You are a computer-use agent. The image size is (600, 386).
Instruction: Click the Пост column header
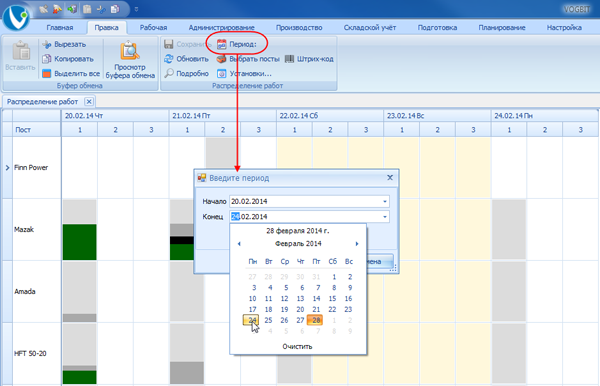click(x=37, y=130)
